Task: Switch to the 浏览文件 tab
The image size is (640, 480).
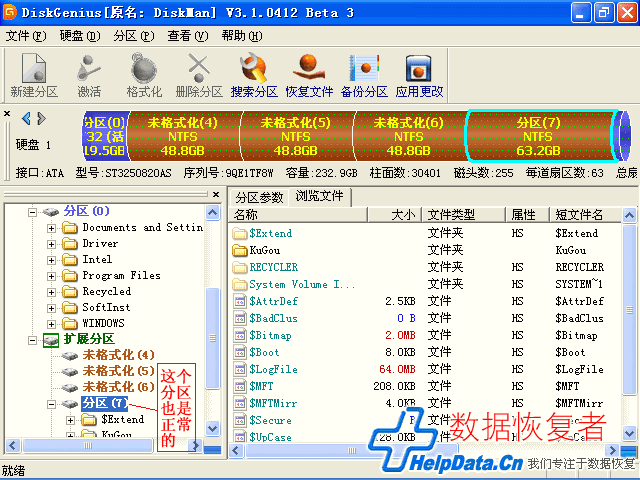Action: click(319, 196)
